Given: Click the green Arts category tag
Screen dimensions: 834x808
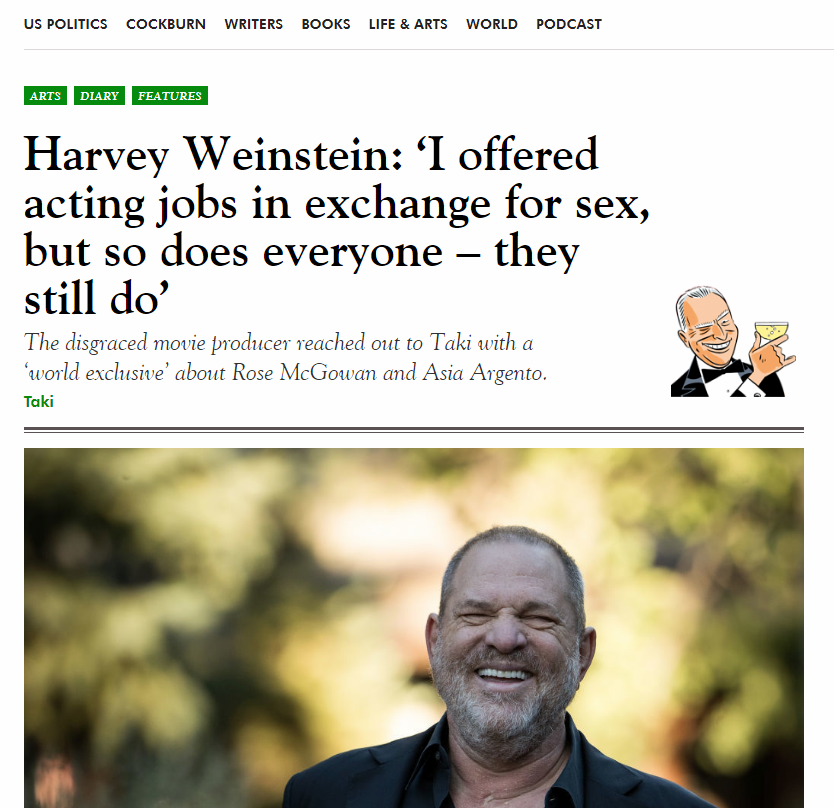Looking at the screenshot, I should [45, 96].
